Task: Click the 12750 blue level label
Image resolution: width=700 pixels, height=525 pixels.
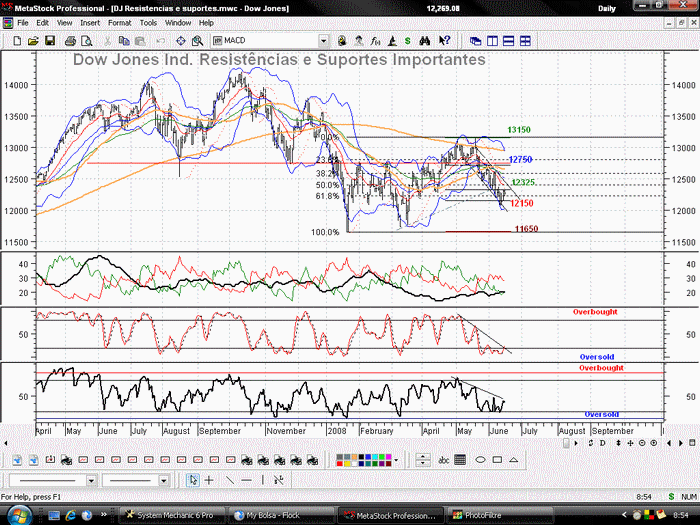Action: pyautogui.click(x=521, y=160)
